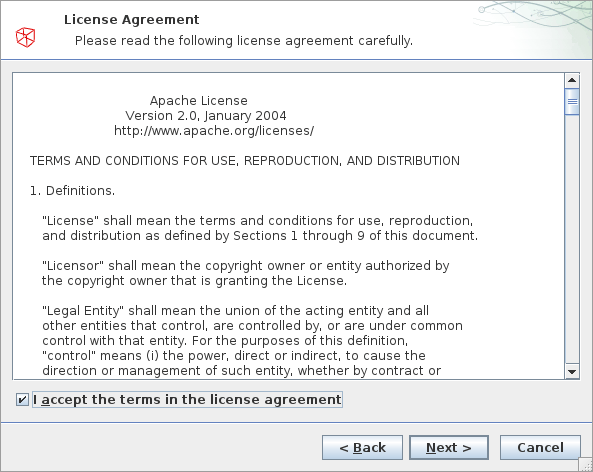Click the 'I accept the terms' label text

point(187,399)
